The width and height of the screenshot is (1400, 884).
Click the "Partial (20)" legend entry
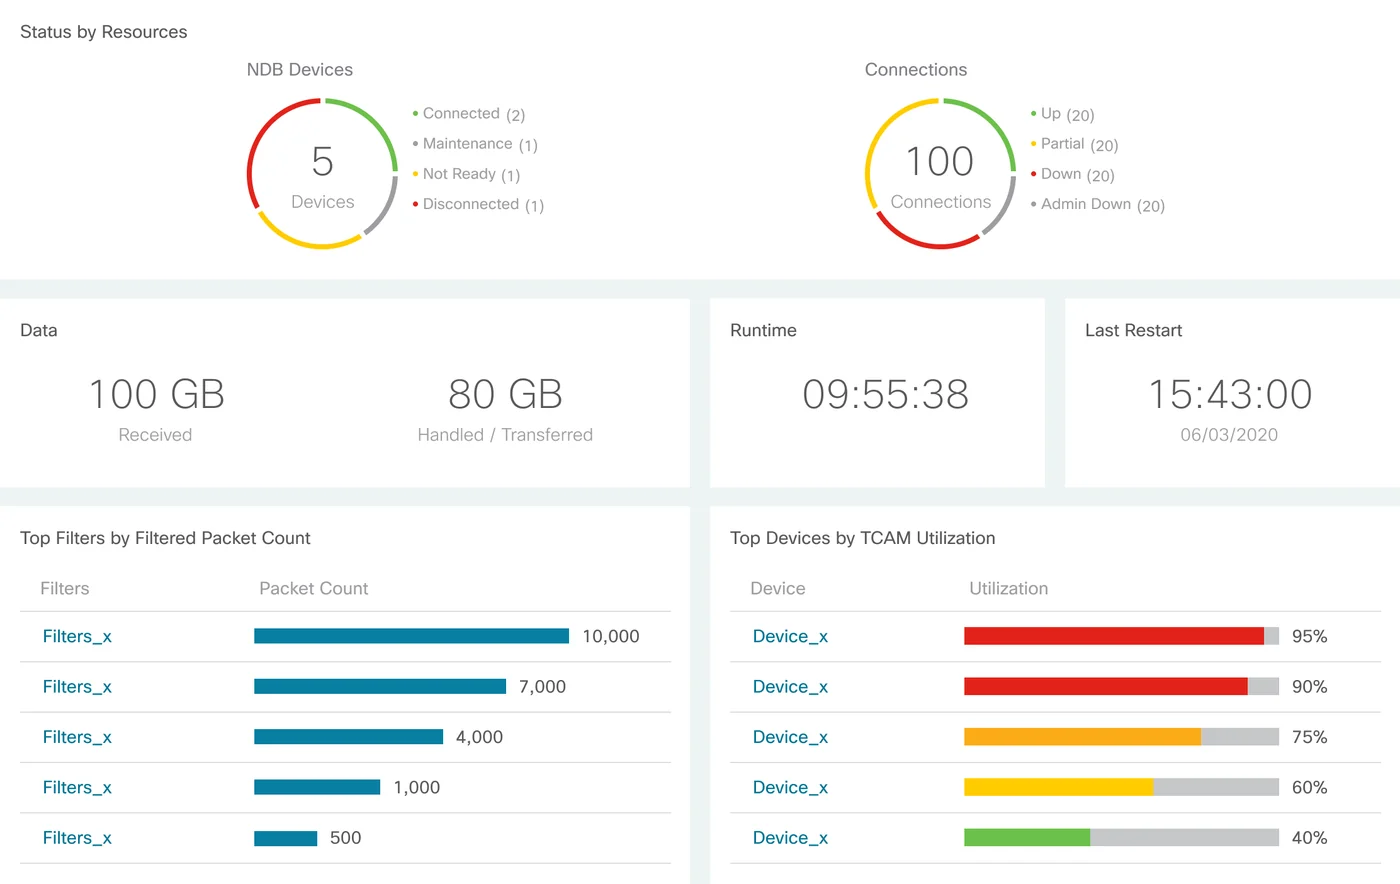pos(1074,144)
